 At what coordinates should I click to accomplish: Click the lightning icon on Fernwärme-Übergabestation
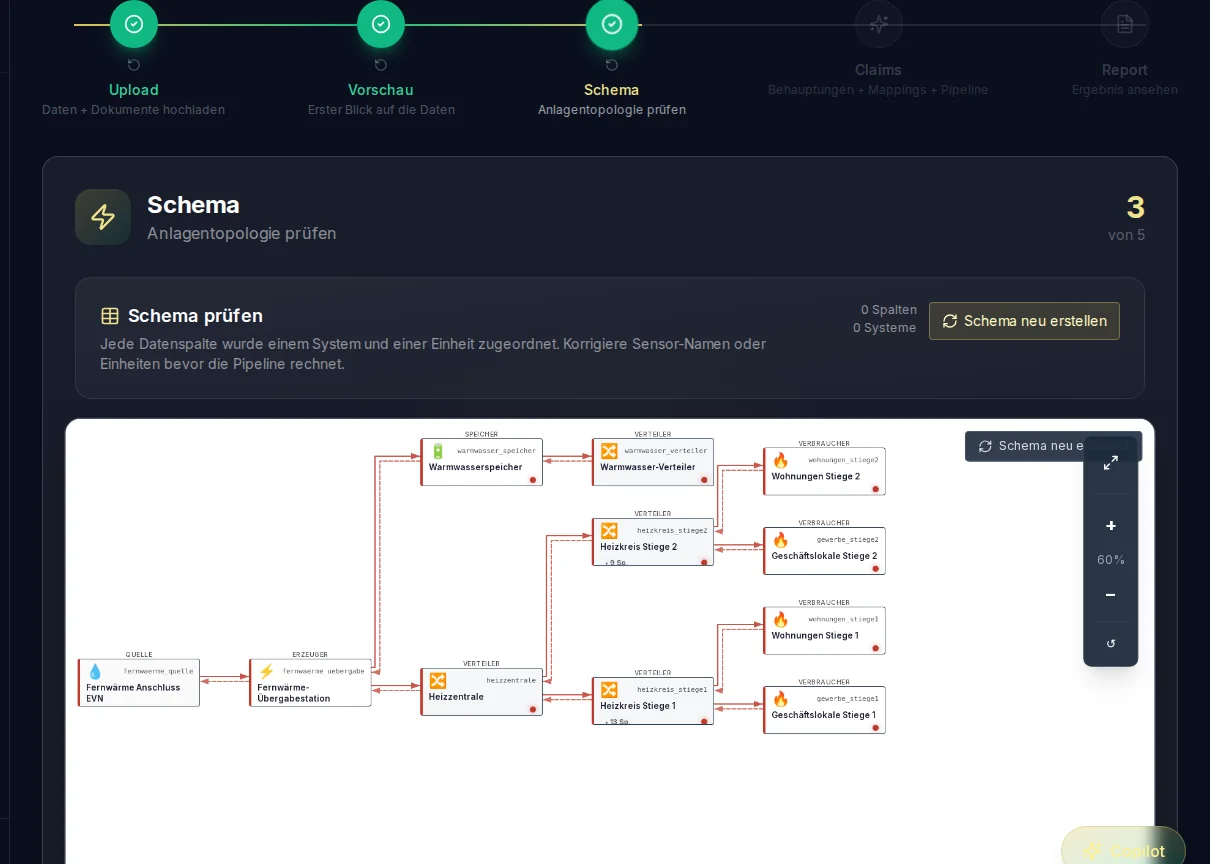[x=266, y=671]
